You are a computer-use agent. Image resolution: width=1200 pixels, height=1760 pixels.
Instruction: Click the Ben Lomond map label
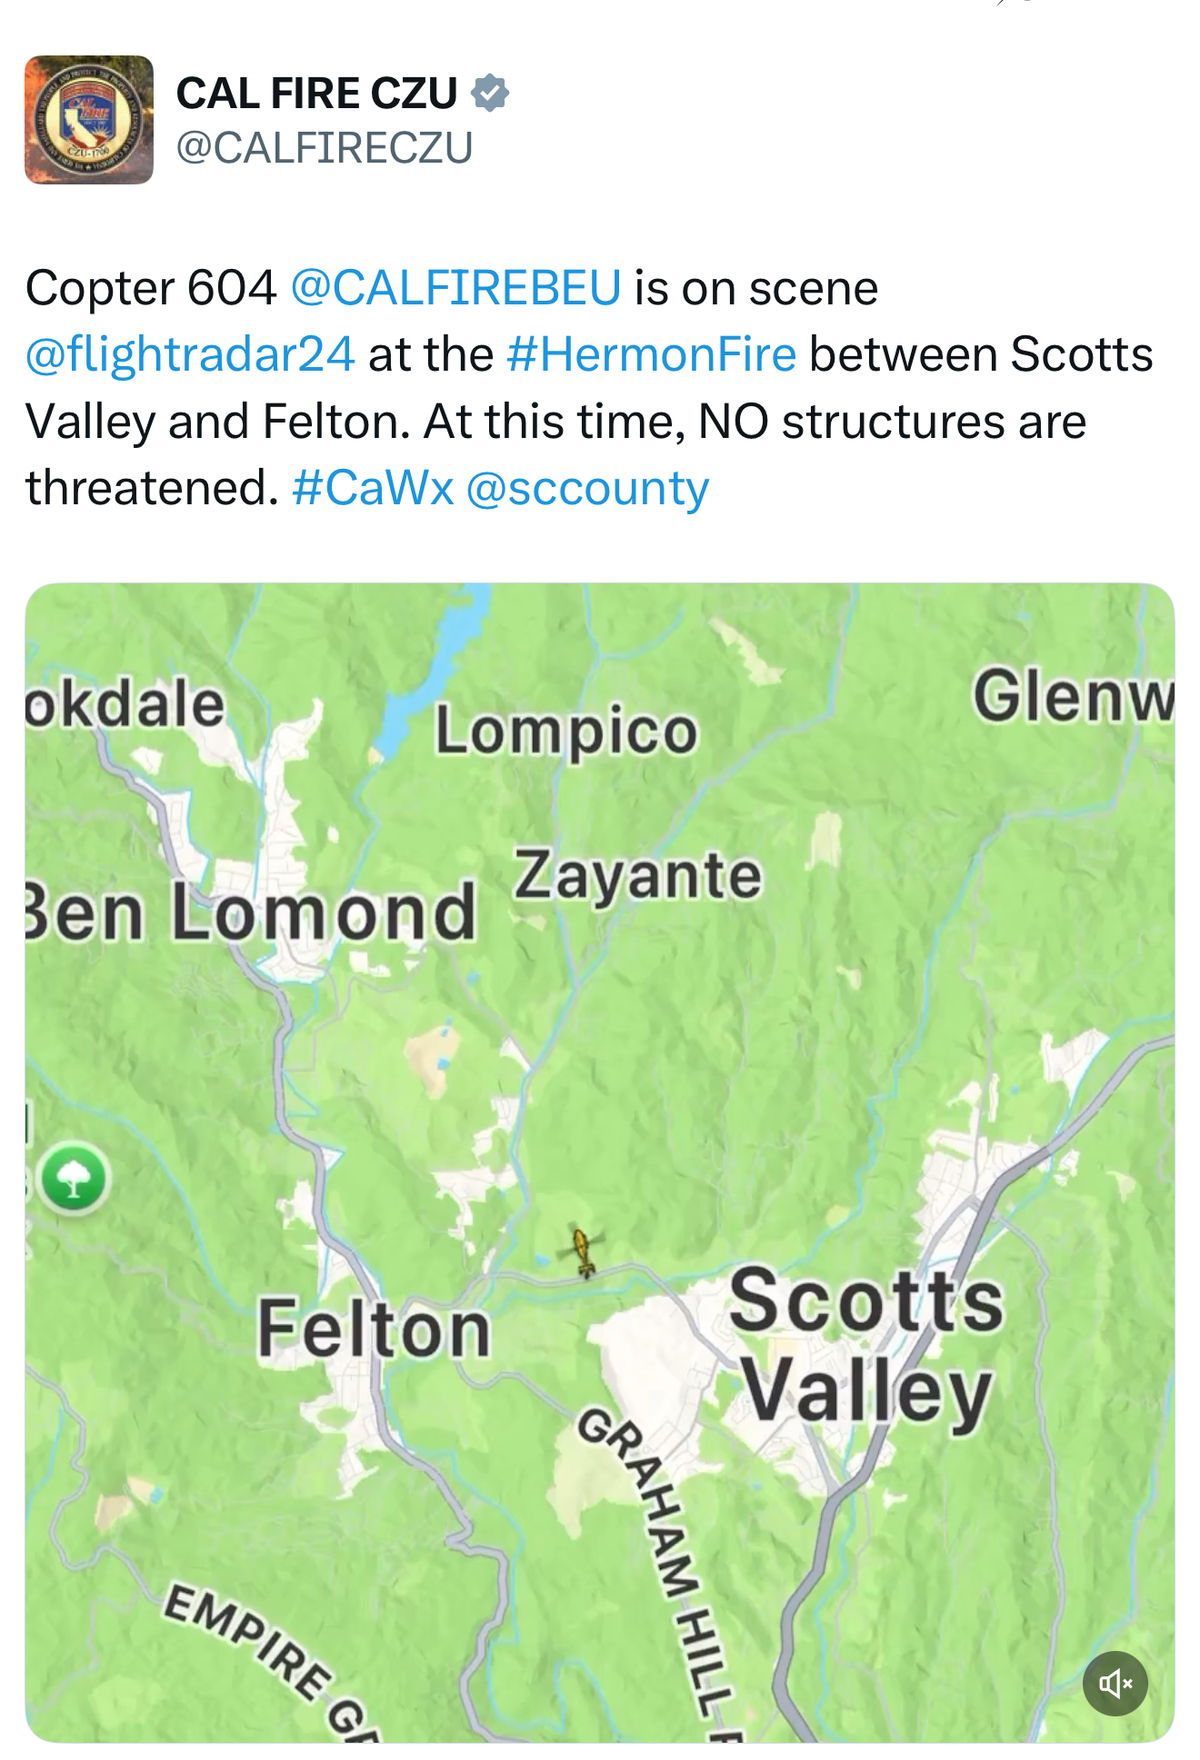pos(251,913)
